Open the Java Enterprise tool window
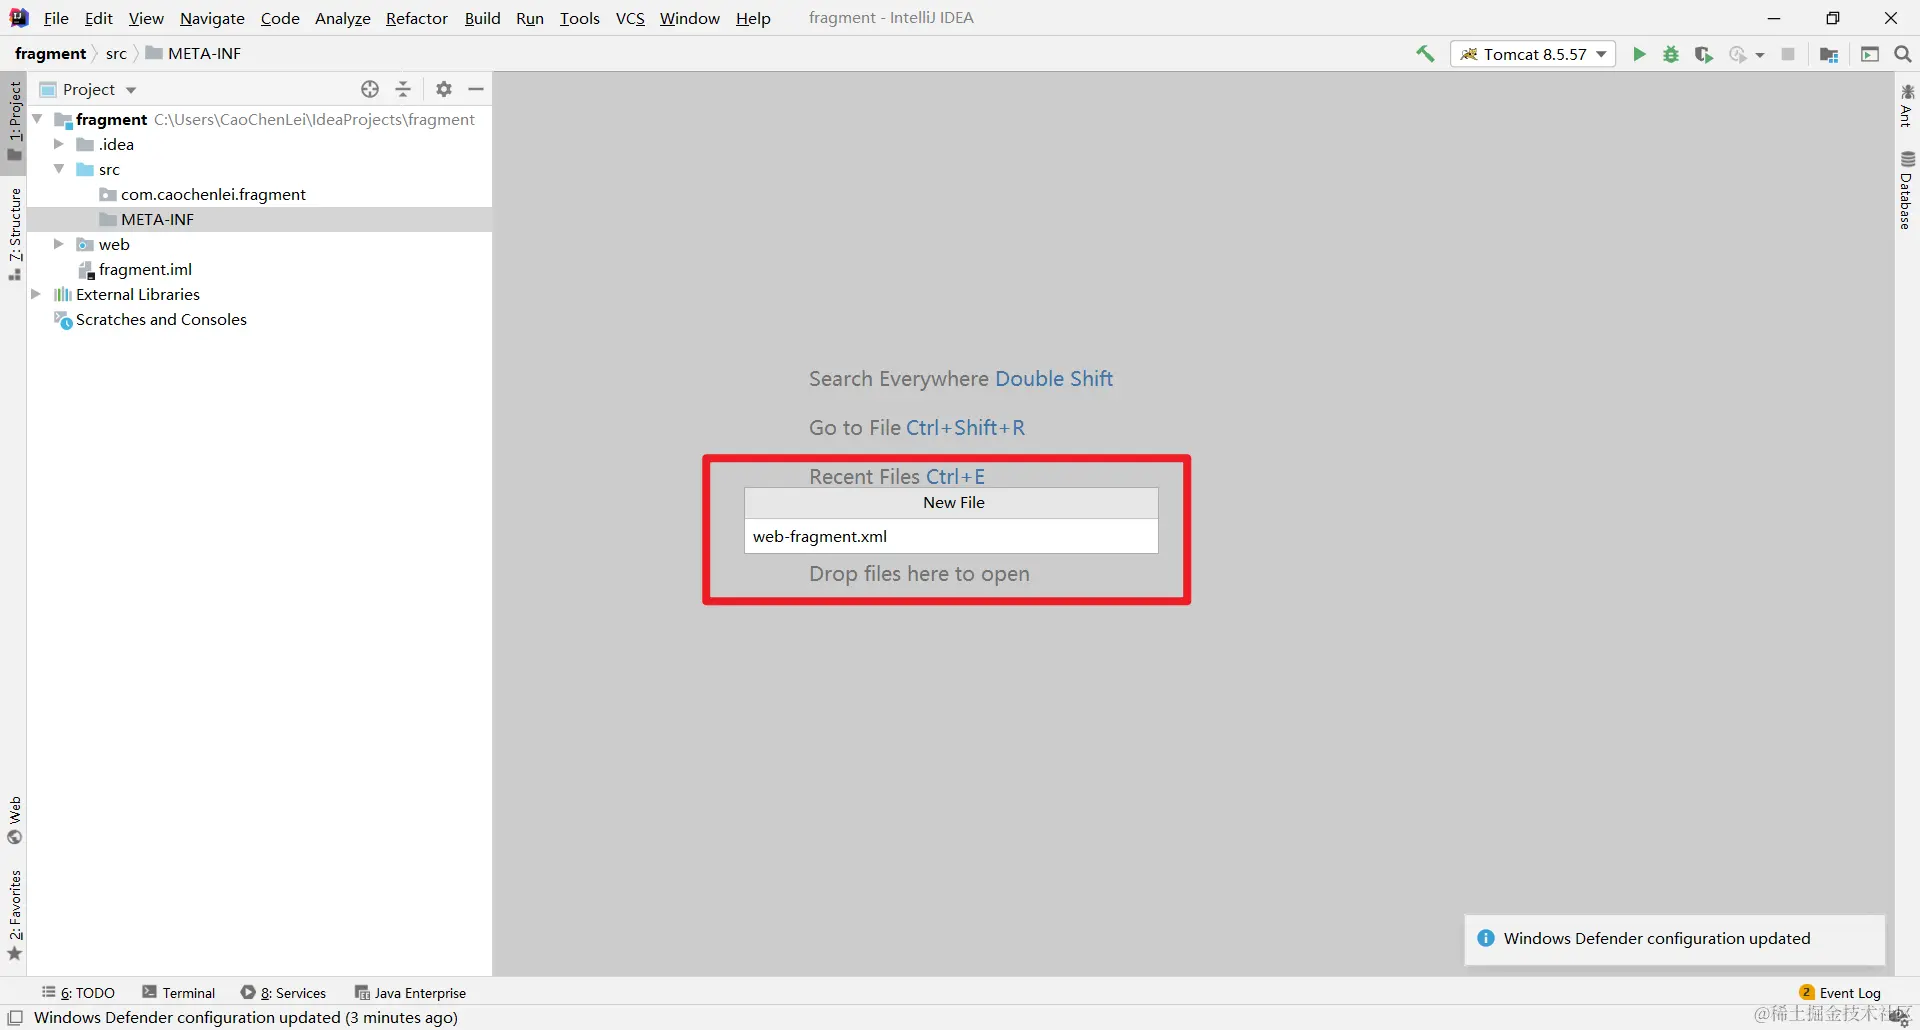Screen dimensions: 1920x1030 411,993
